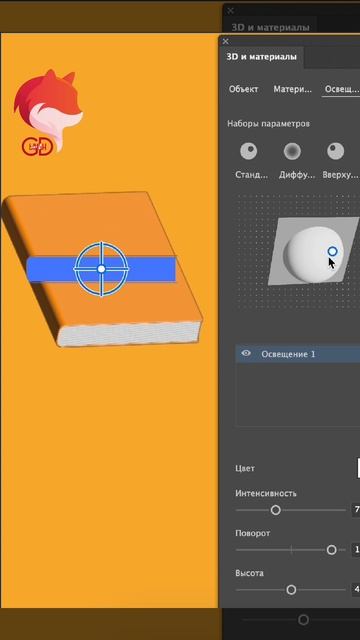Click the Высота value field
Image resolution: width=360 pixels, height=640 pixels.
click(x=356, y=589)
